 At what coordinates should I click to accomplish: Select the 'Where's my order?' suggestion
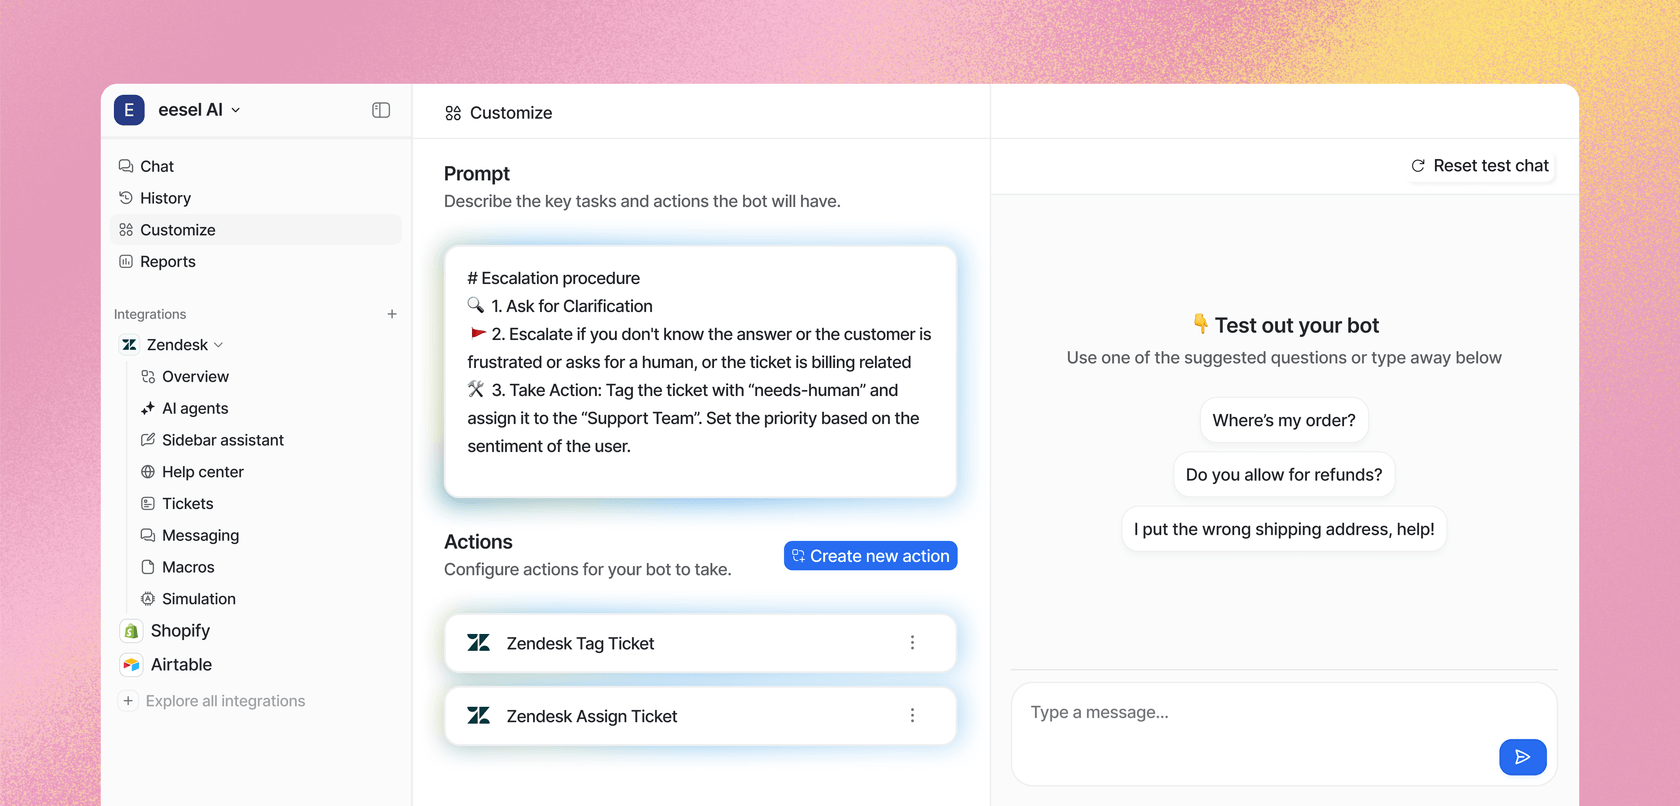[1284, 421]
